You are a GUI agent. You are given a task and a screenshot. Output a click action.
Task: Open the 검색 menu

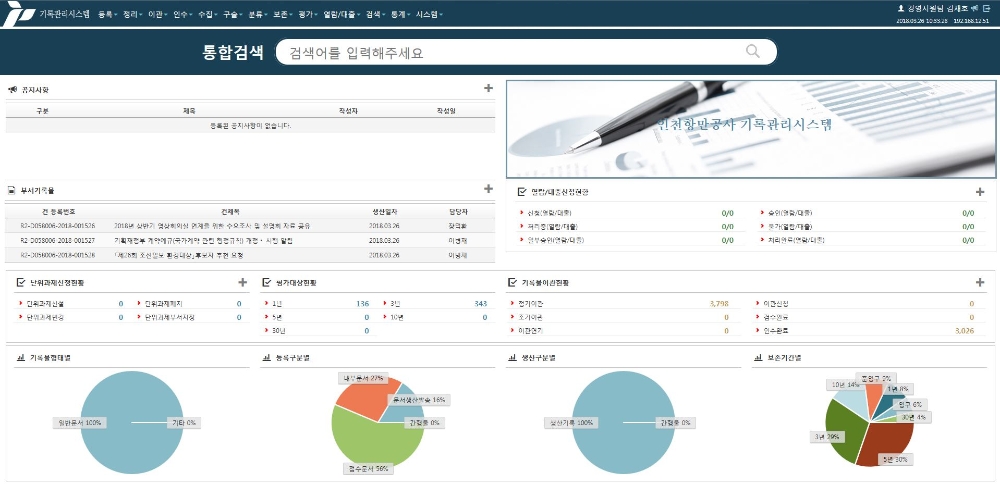[376, 14]
